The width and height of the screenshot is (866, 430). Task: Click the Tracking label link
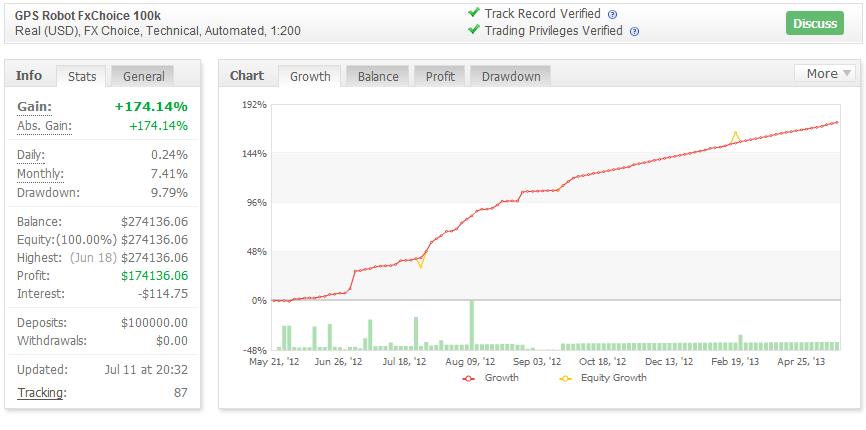point(41,393)
